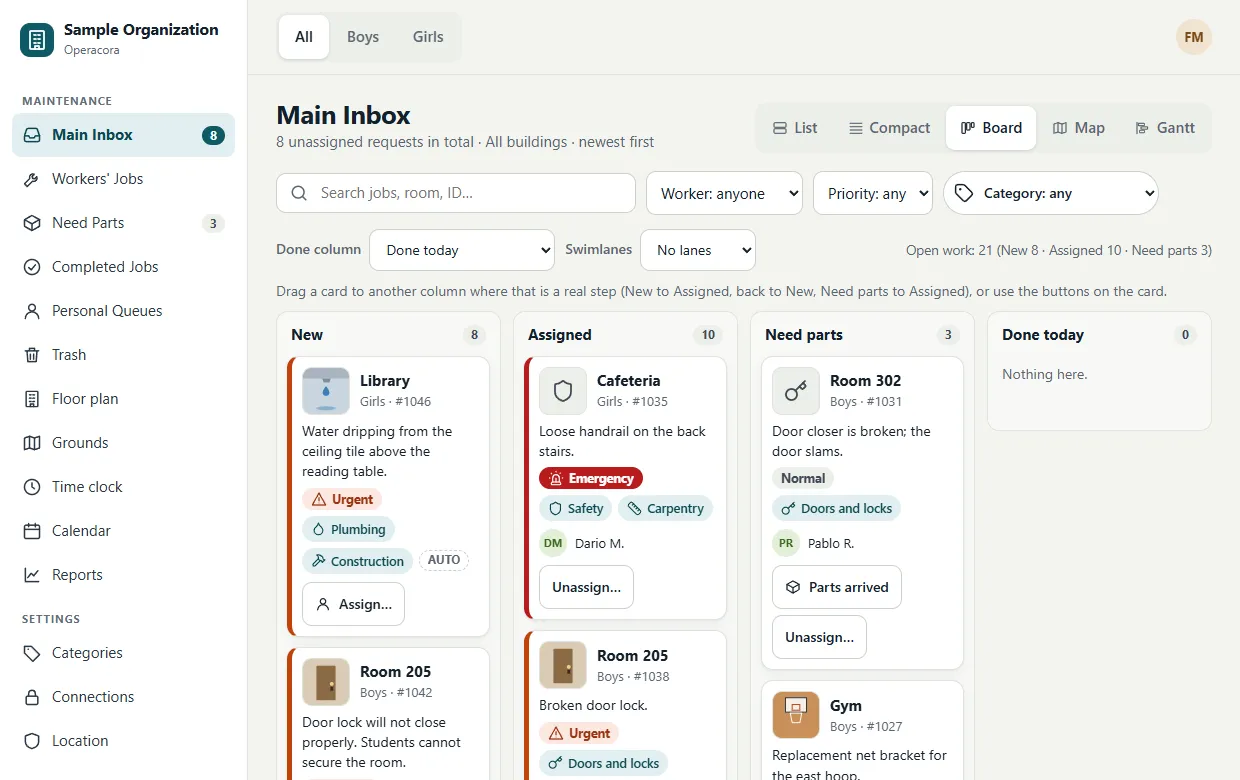
Task: Open the Need Parts box item
Action: pos(123,223)
